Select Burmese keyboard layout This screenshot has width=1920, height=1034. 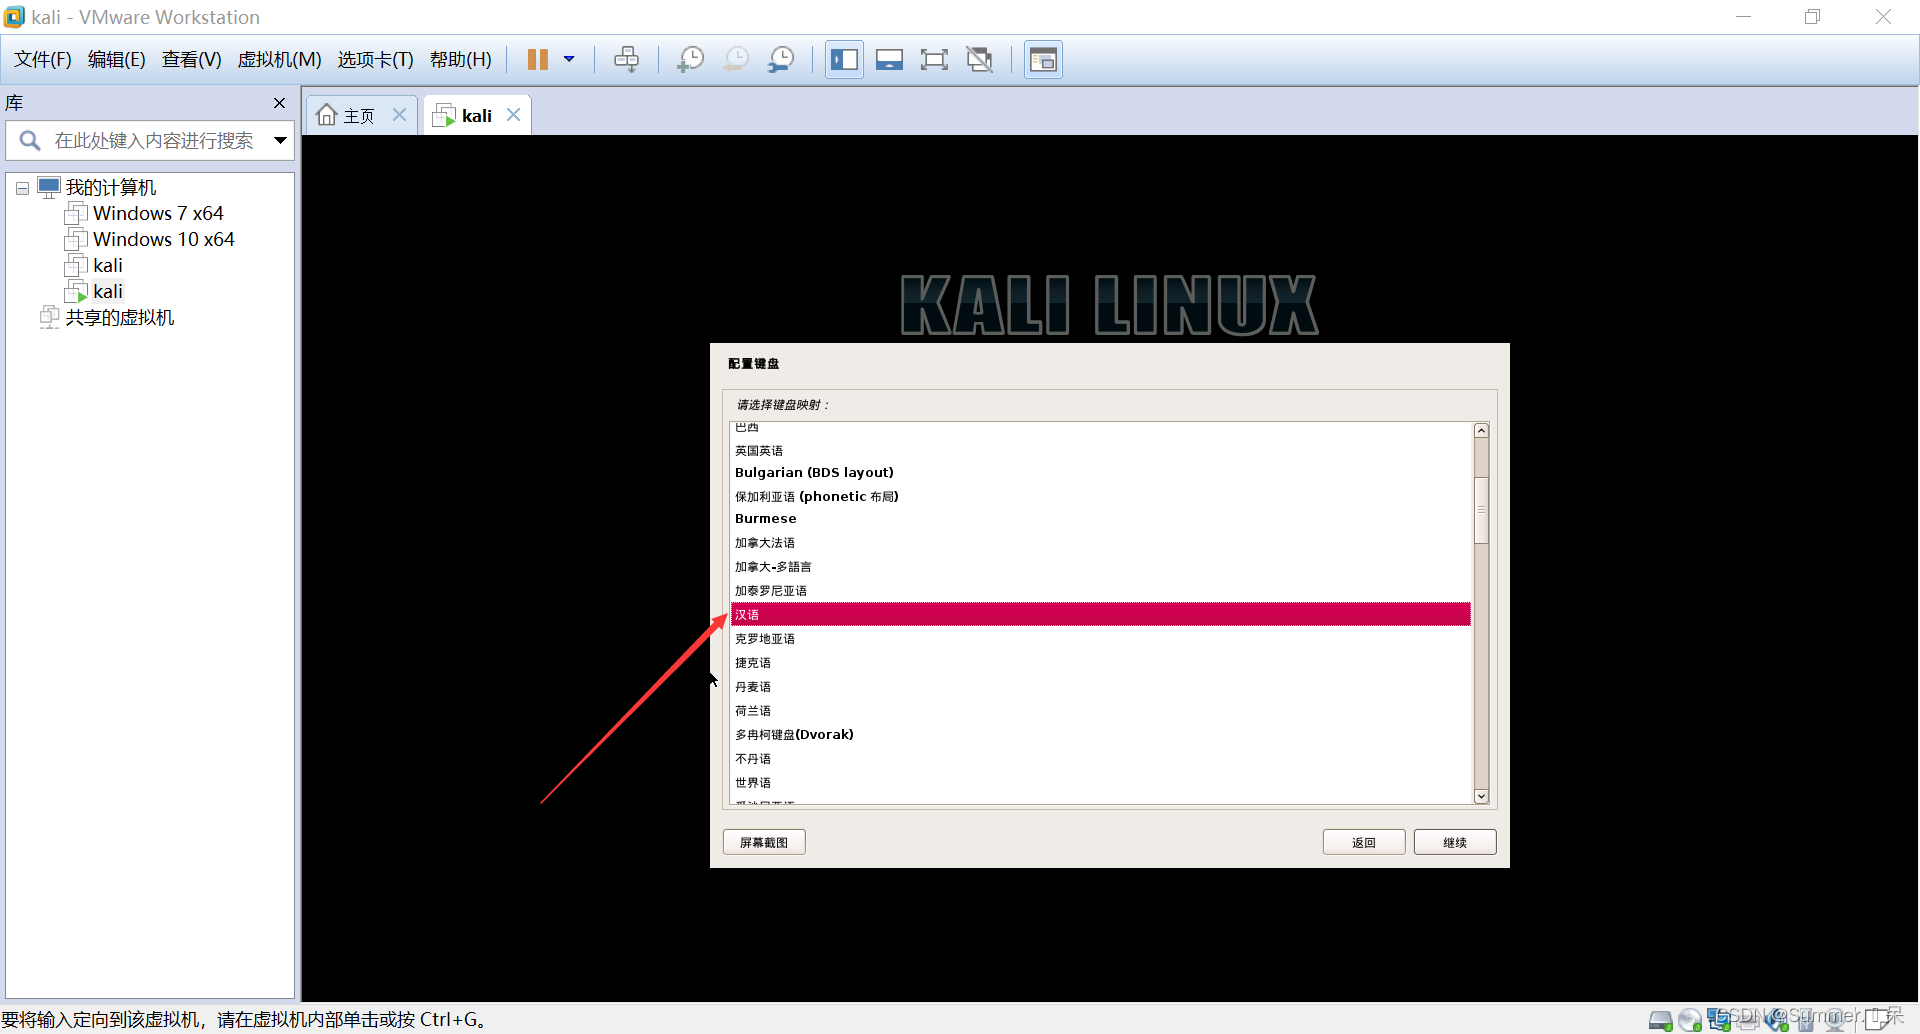(x=1101, y=519)
